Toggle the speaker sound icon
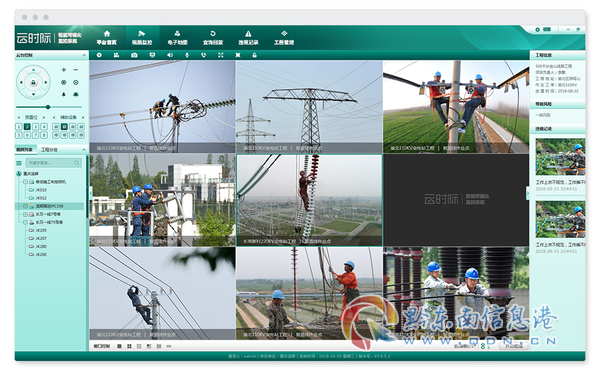Screen dimensions: 600x373 coord(170,55)
